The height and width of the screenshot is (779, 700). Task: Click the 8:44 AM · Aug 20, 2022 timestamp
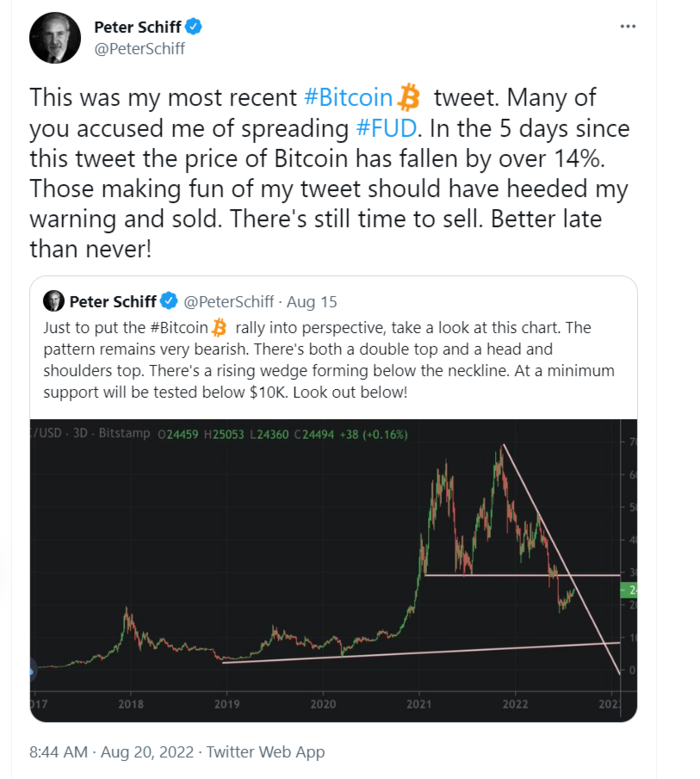(111, 752)
